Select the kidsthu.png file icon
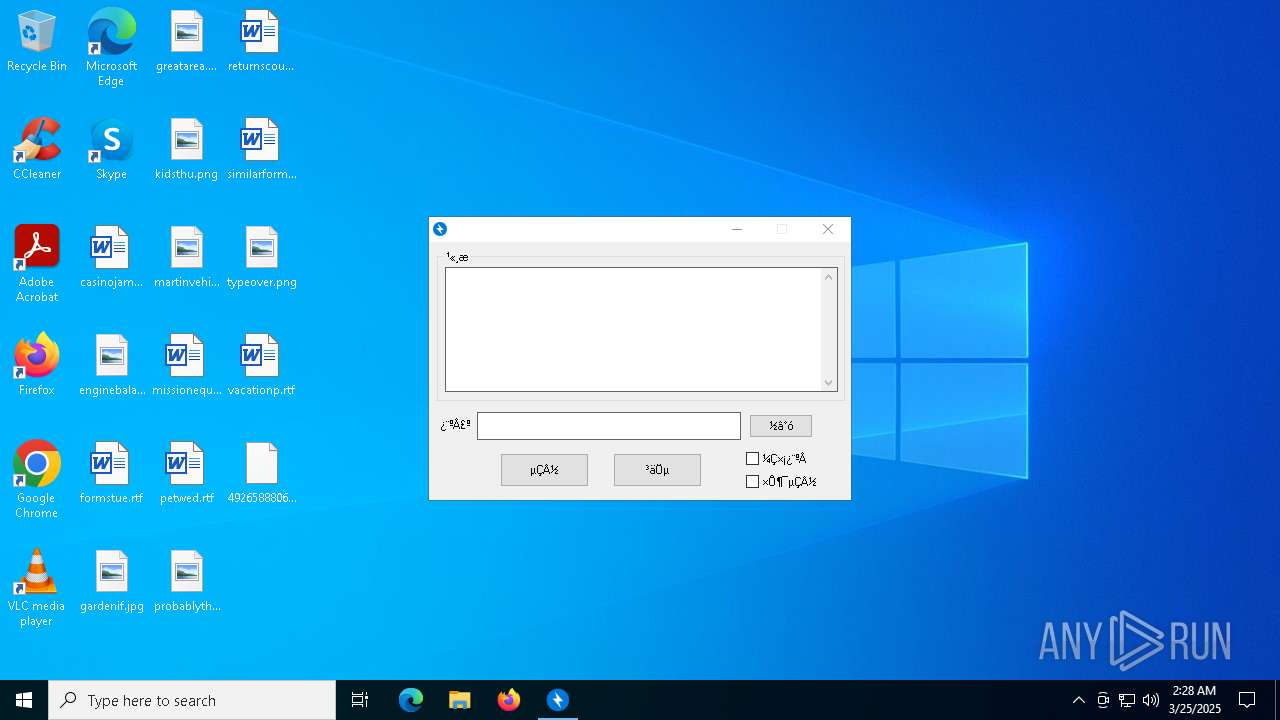 pyautogui.click(x=187, y=149)
